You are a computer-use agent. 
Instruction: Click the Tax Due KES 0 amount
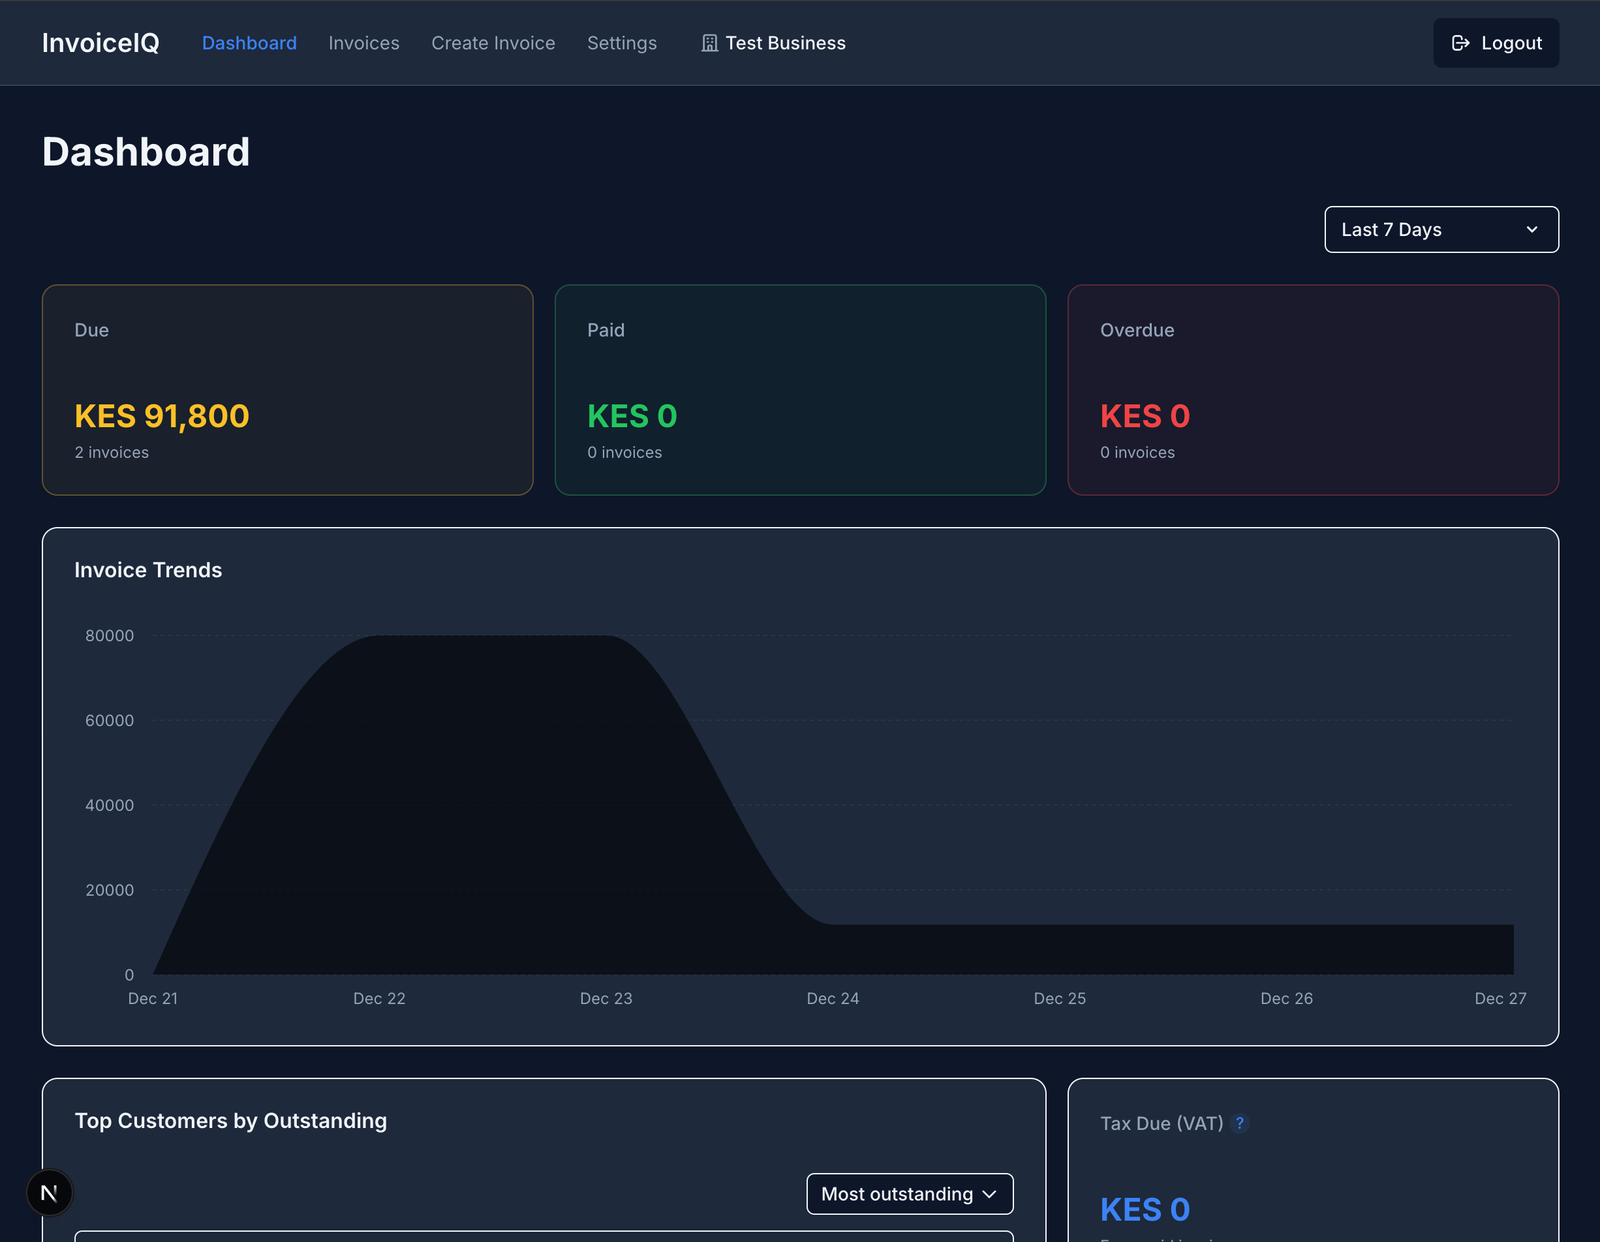coord(1144,1209)
